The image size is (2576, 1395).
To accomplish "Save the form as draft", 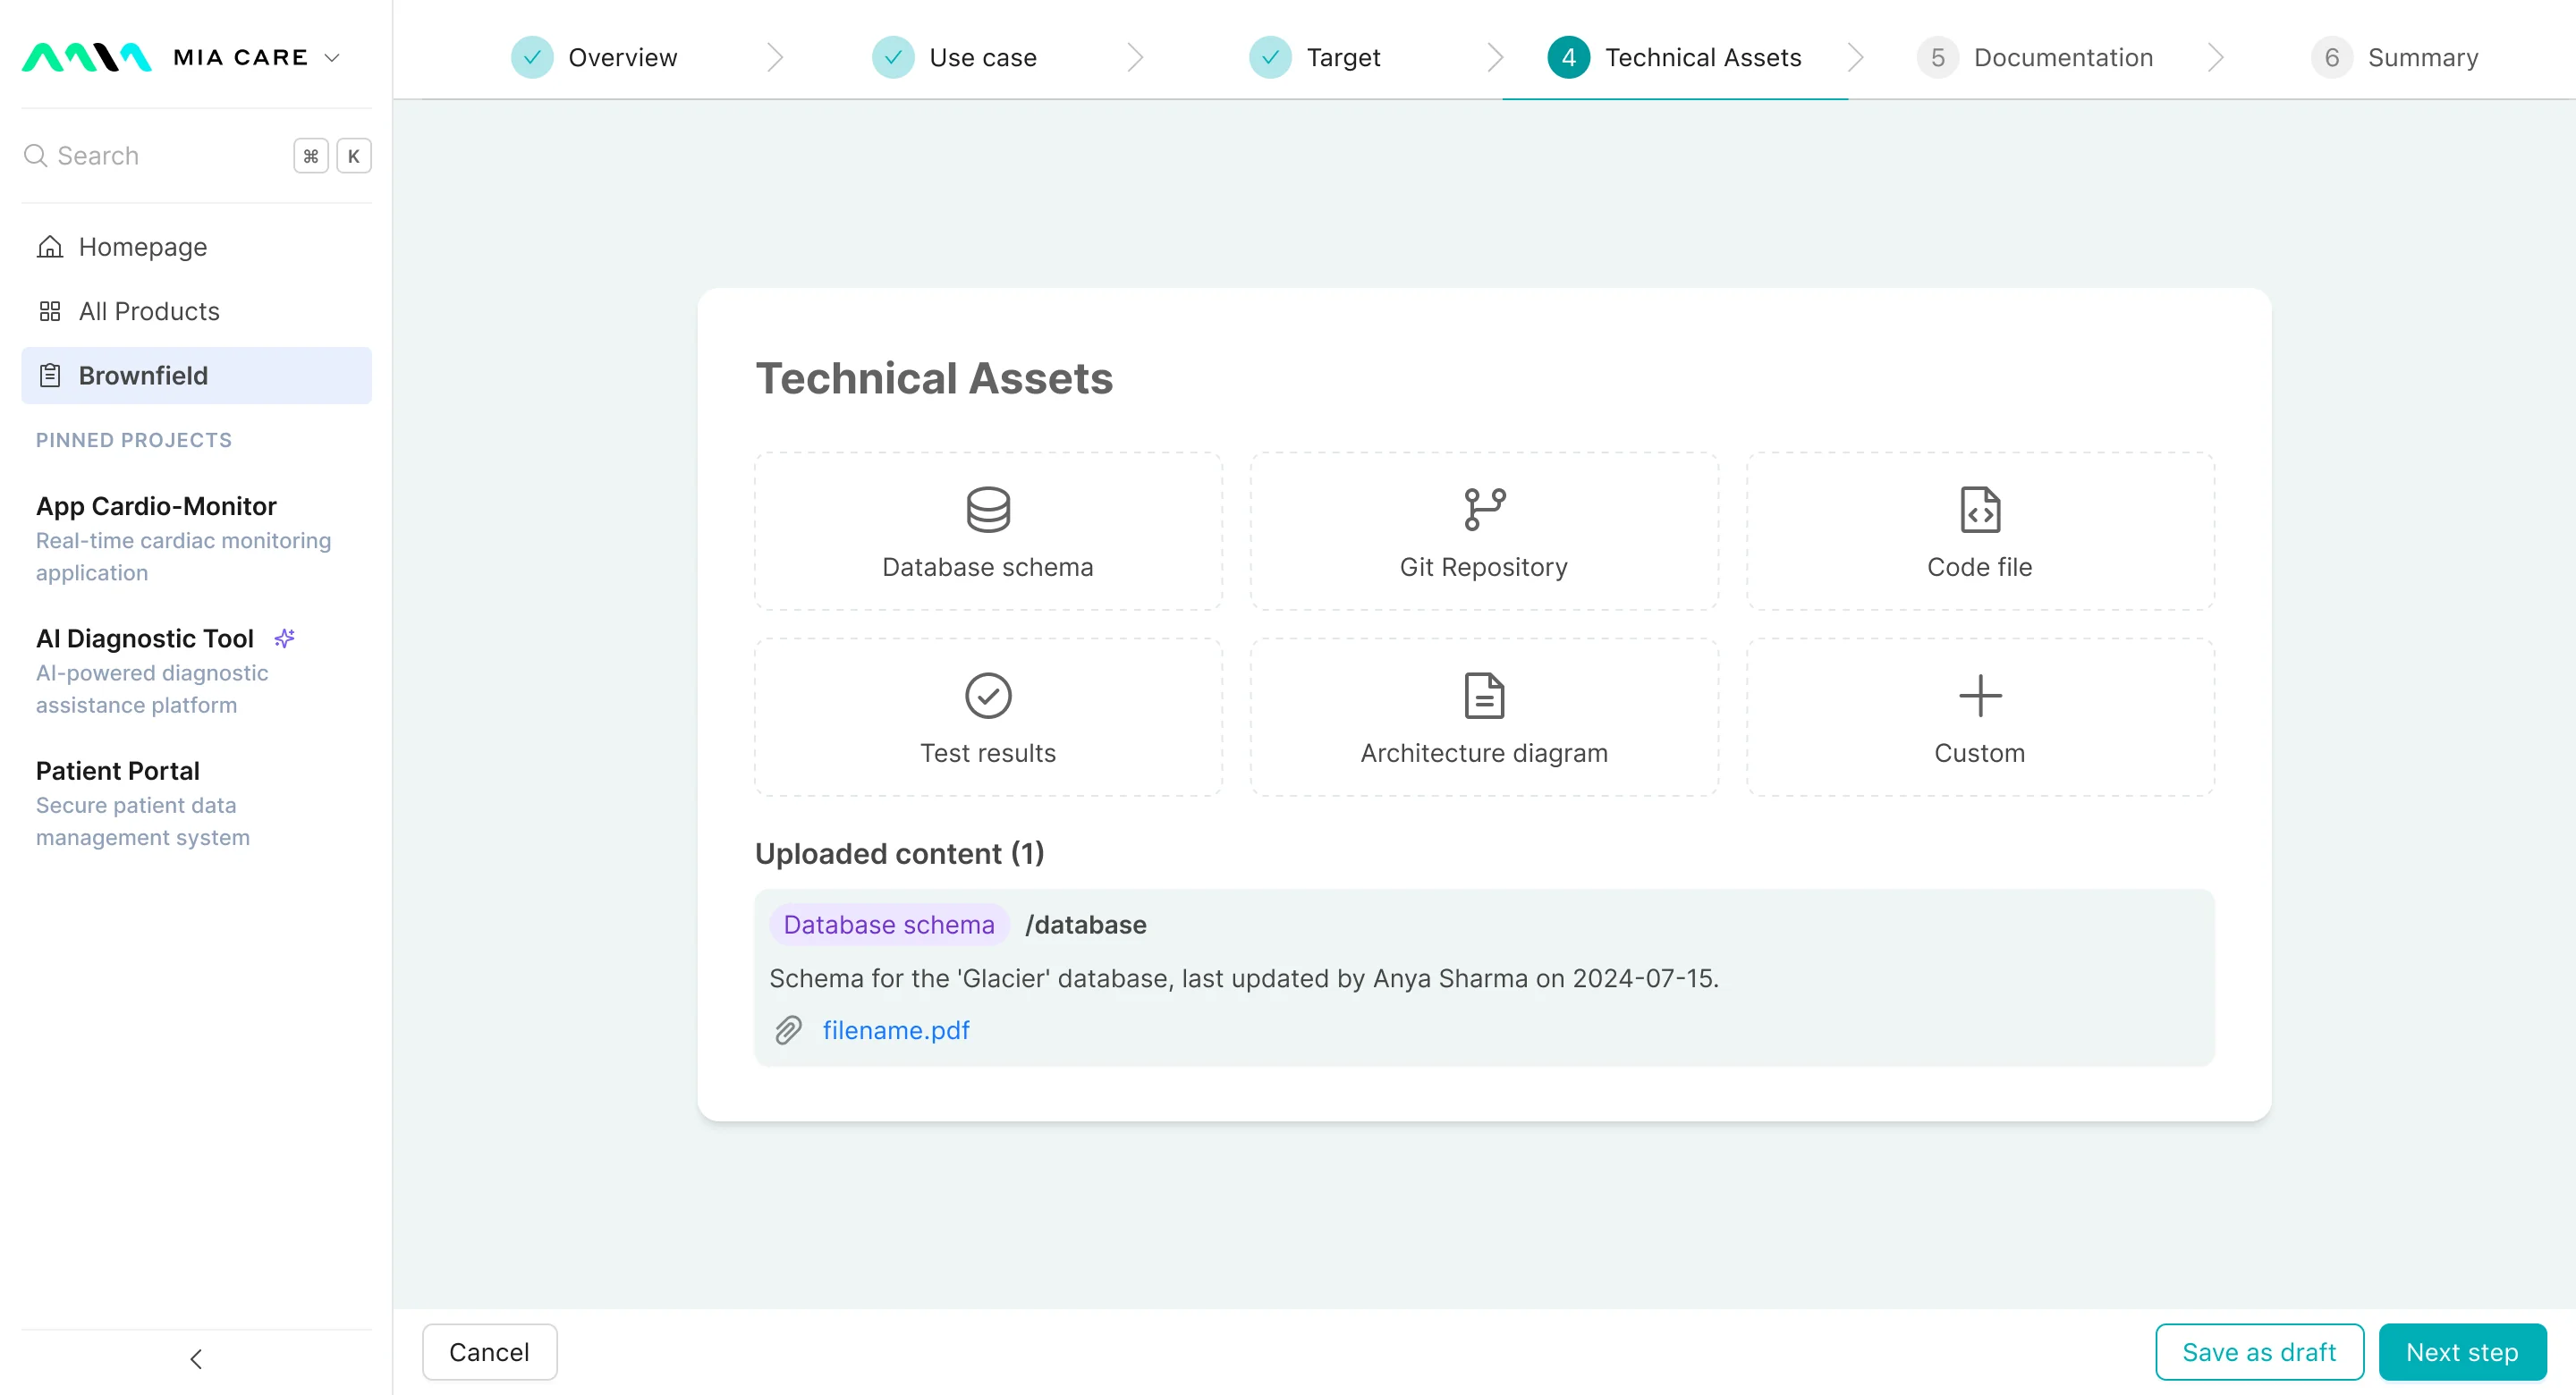I will (x=2259, y=1351).
